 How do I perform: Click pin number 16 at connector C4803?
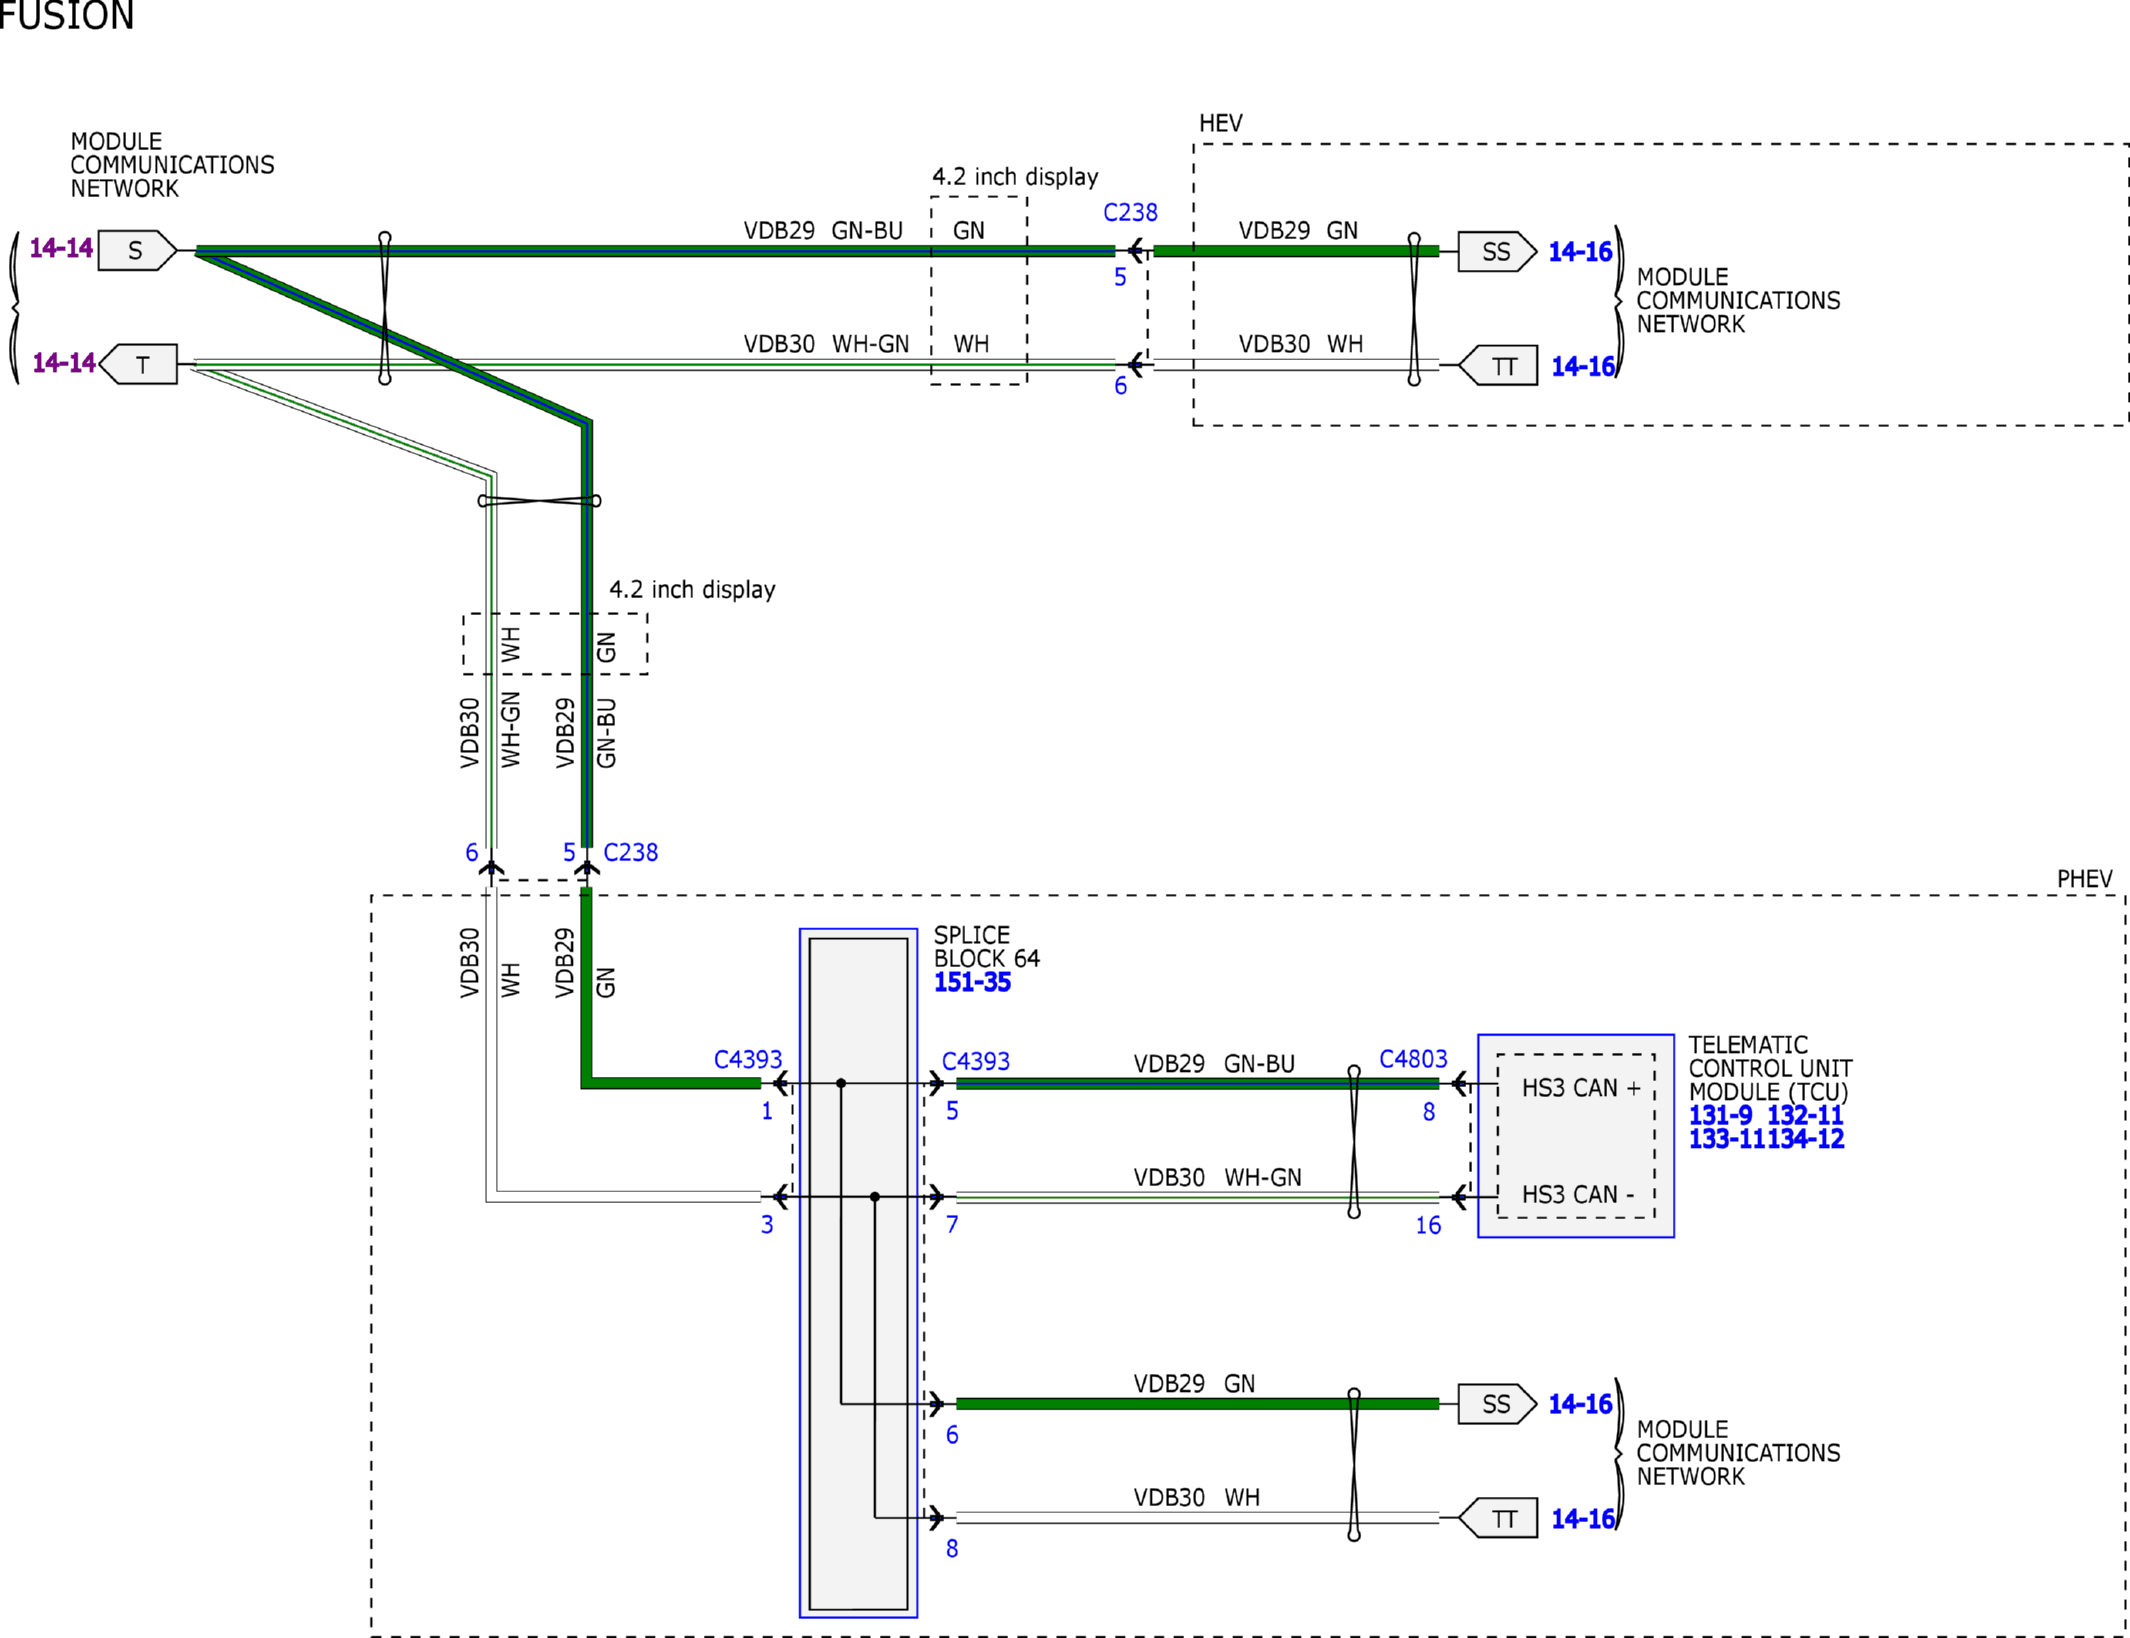pyautogui.click(x=1428, y=1226)
